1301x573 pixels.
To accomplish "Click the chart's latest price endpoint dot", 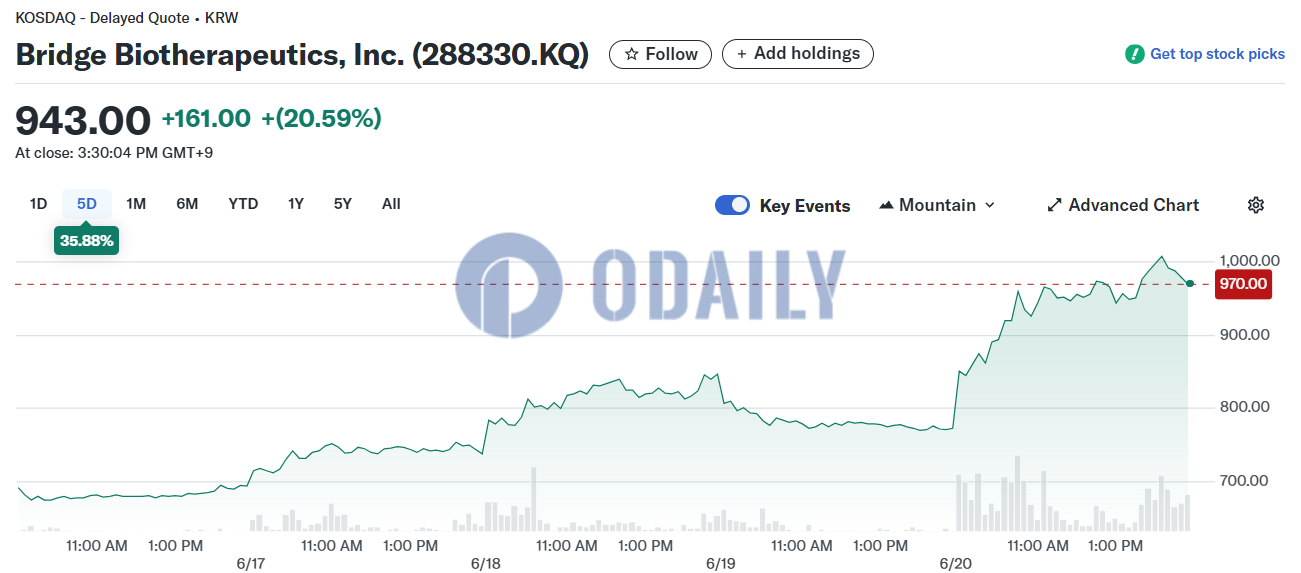I will pyautogui.click(x=1189, y=284).
